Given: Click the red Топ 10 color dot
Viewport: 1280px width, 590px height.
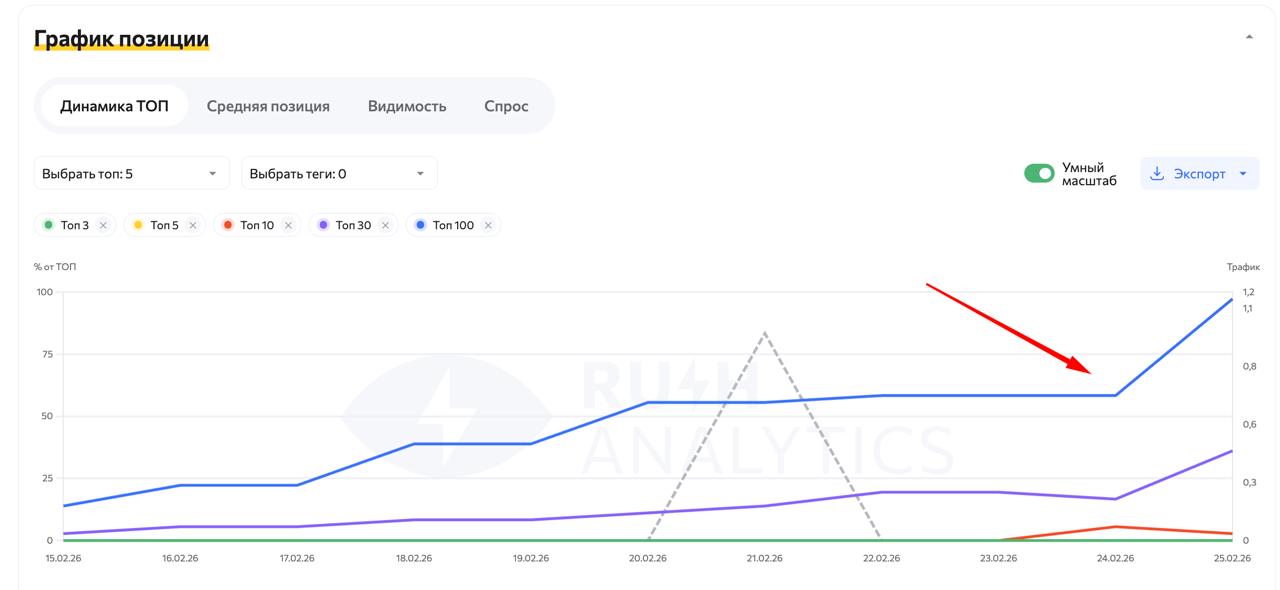Looking at the screenshot, I should [227, 225].
